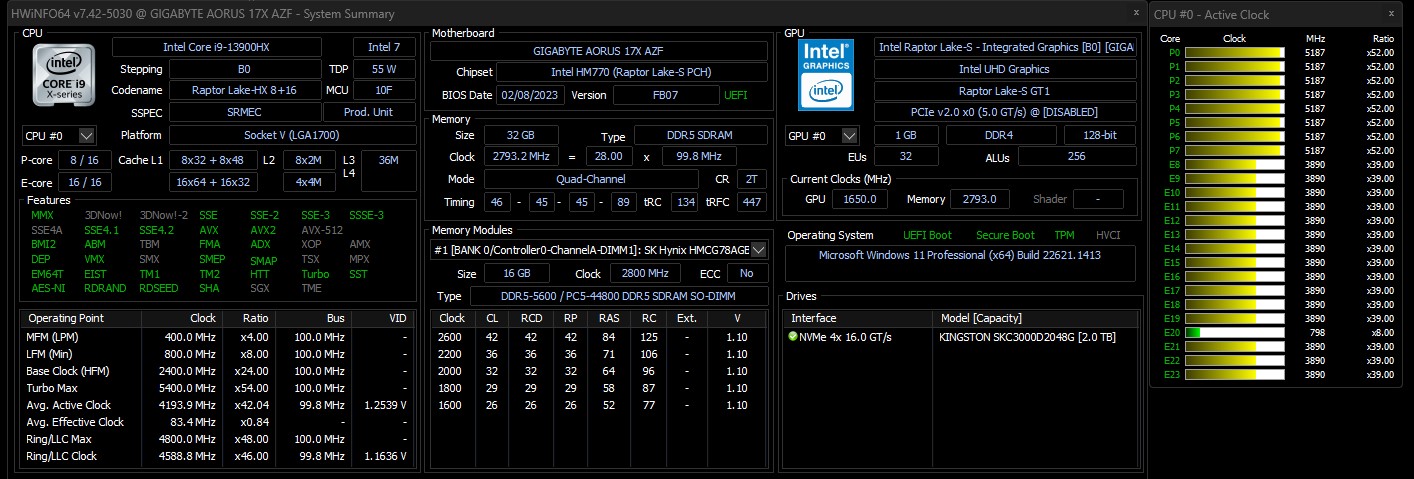Click the 1600 memory timing row
Viewport: 1414px width, 479px height.
[x=599, y=405]
